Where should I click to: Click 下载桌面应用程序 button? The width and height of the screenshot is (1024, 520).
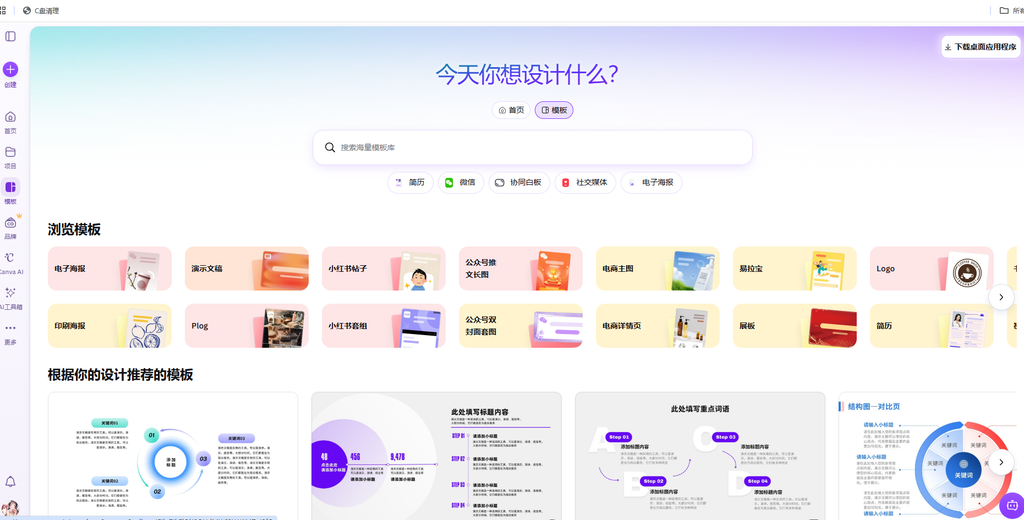980,47
